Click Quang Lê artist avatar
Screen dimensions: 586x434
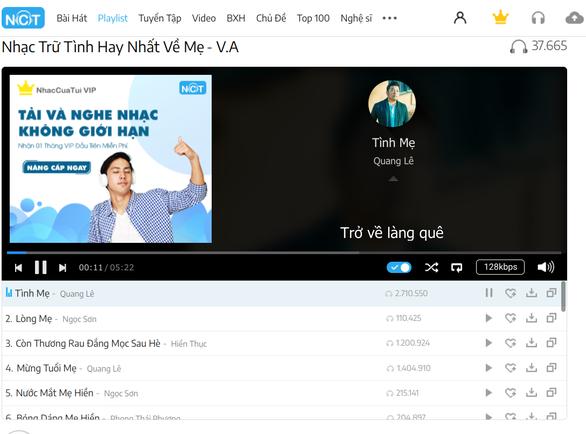click(392, 104)
